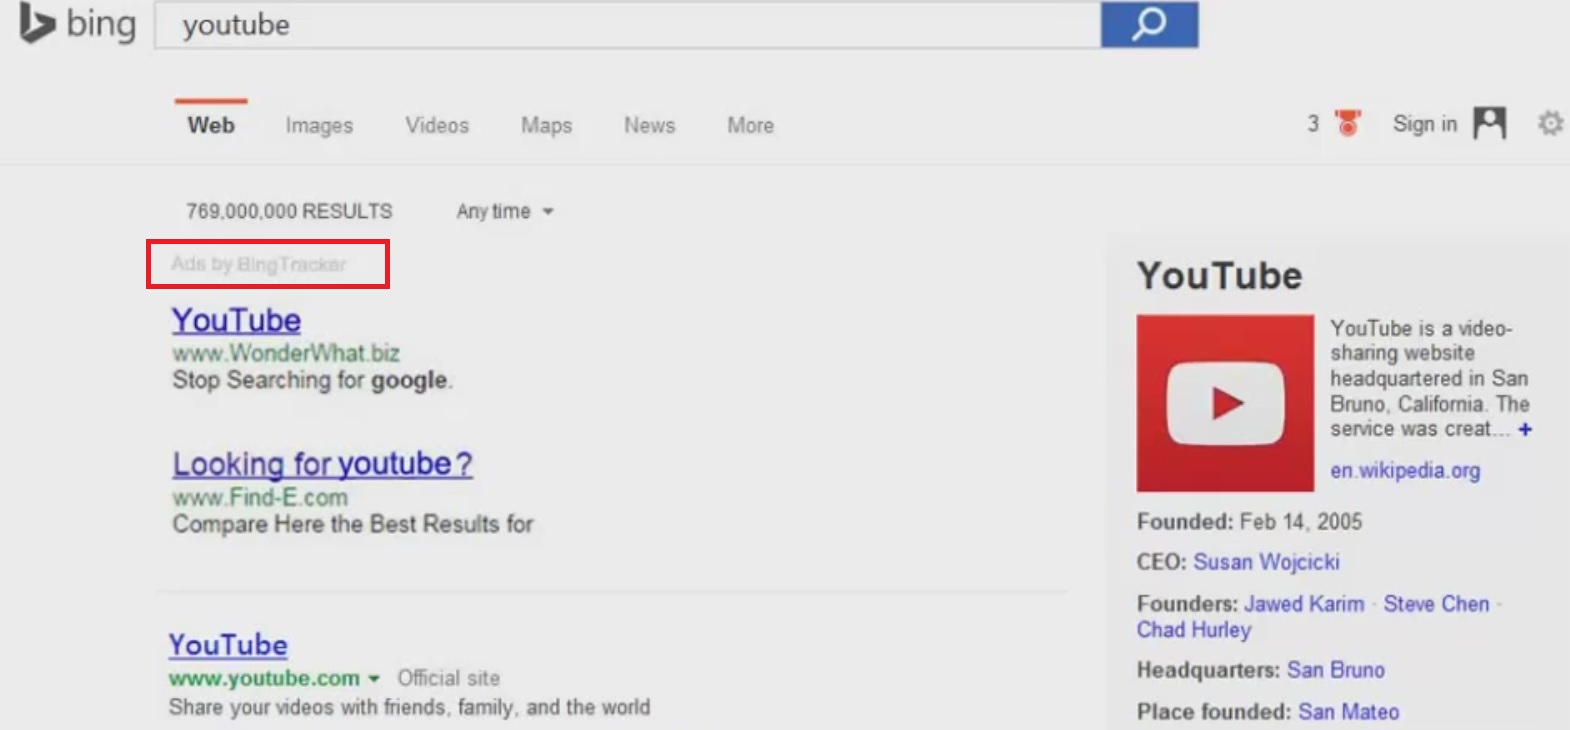Click www.WonderWhat.biz URL text
The image size is (1570, 730).
click(x=286, y=353)
